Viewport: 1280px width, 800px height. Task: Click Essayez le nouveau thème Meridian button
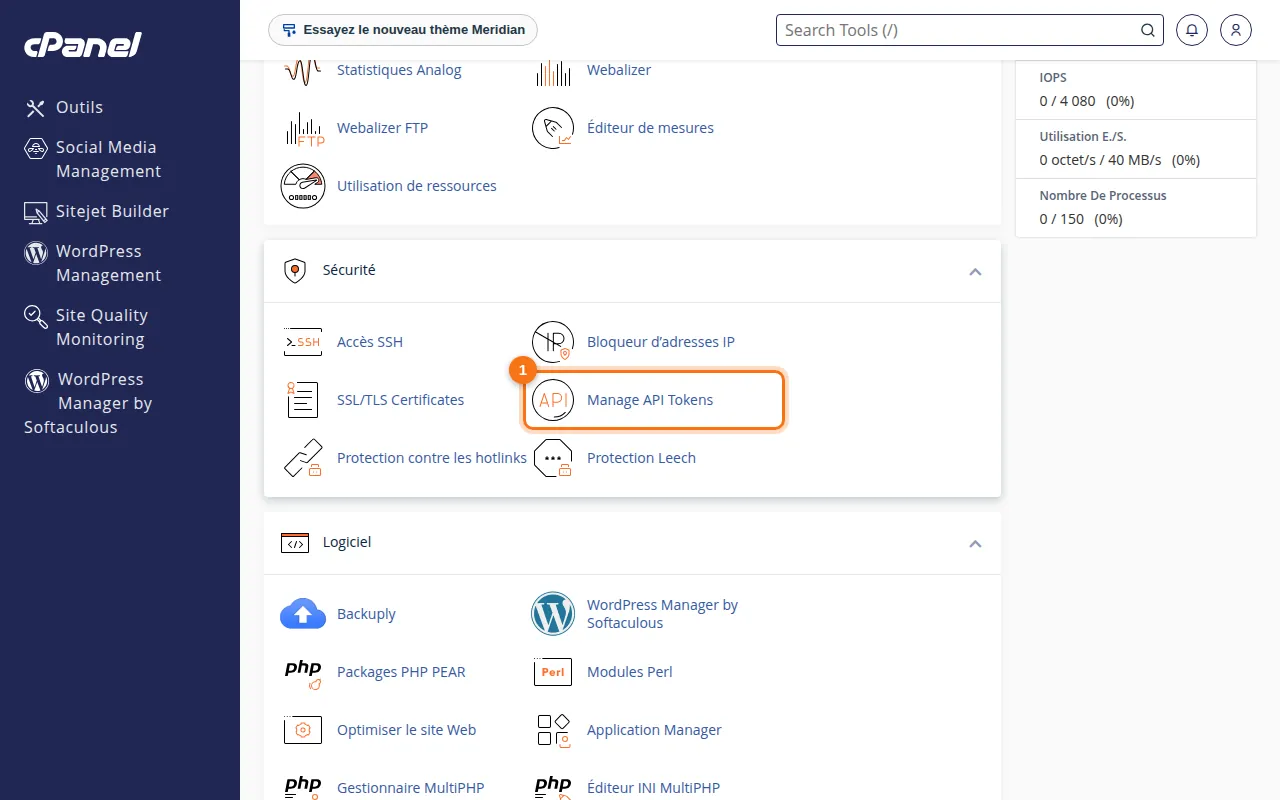403,30
